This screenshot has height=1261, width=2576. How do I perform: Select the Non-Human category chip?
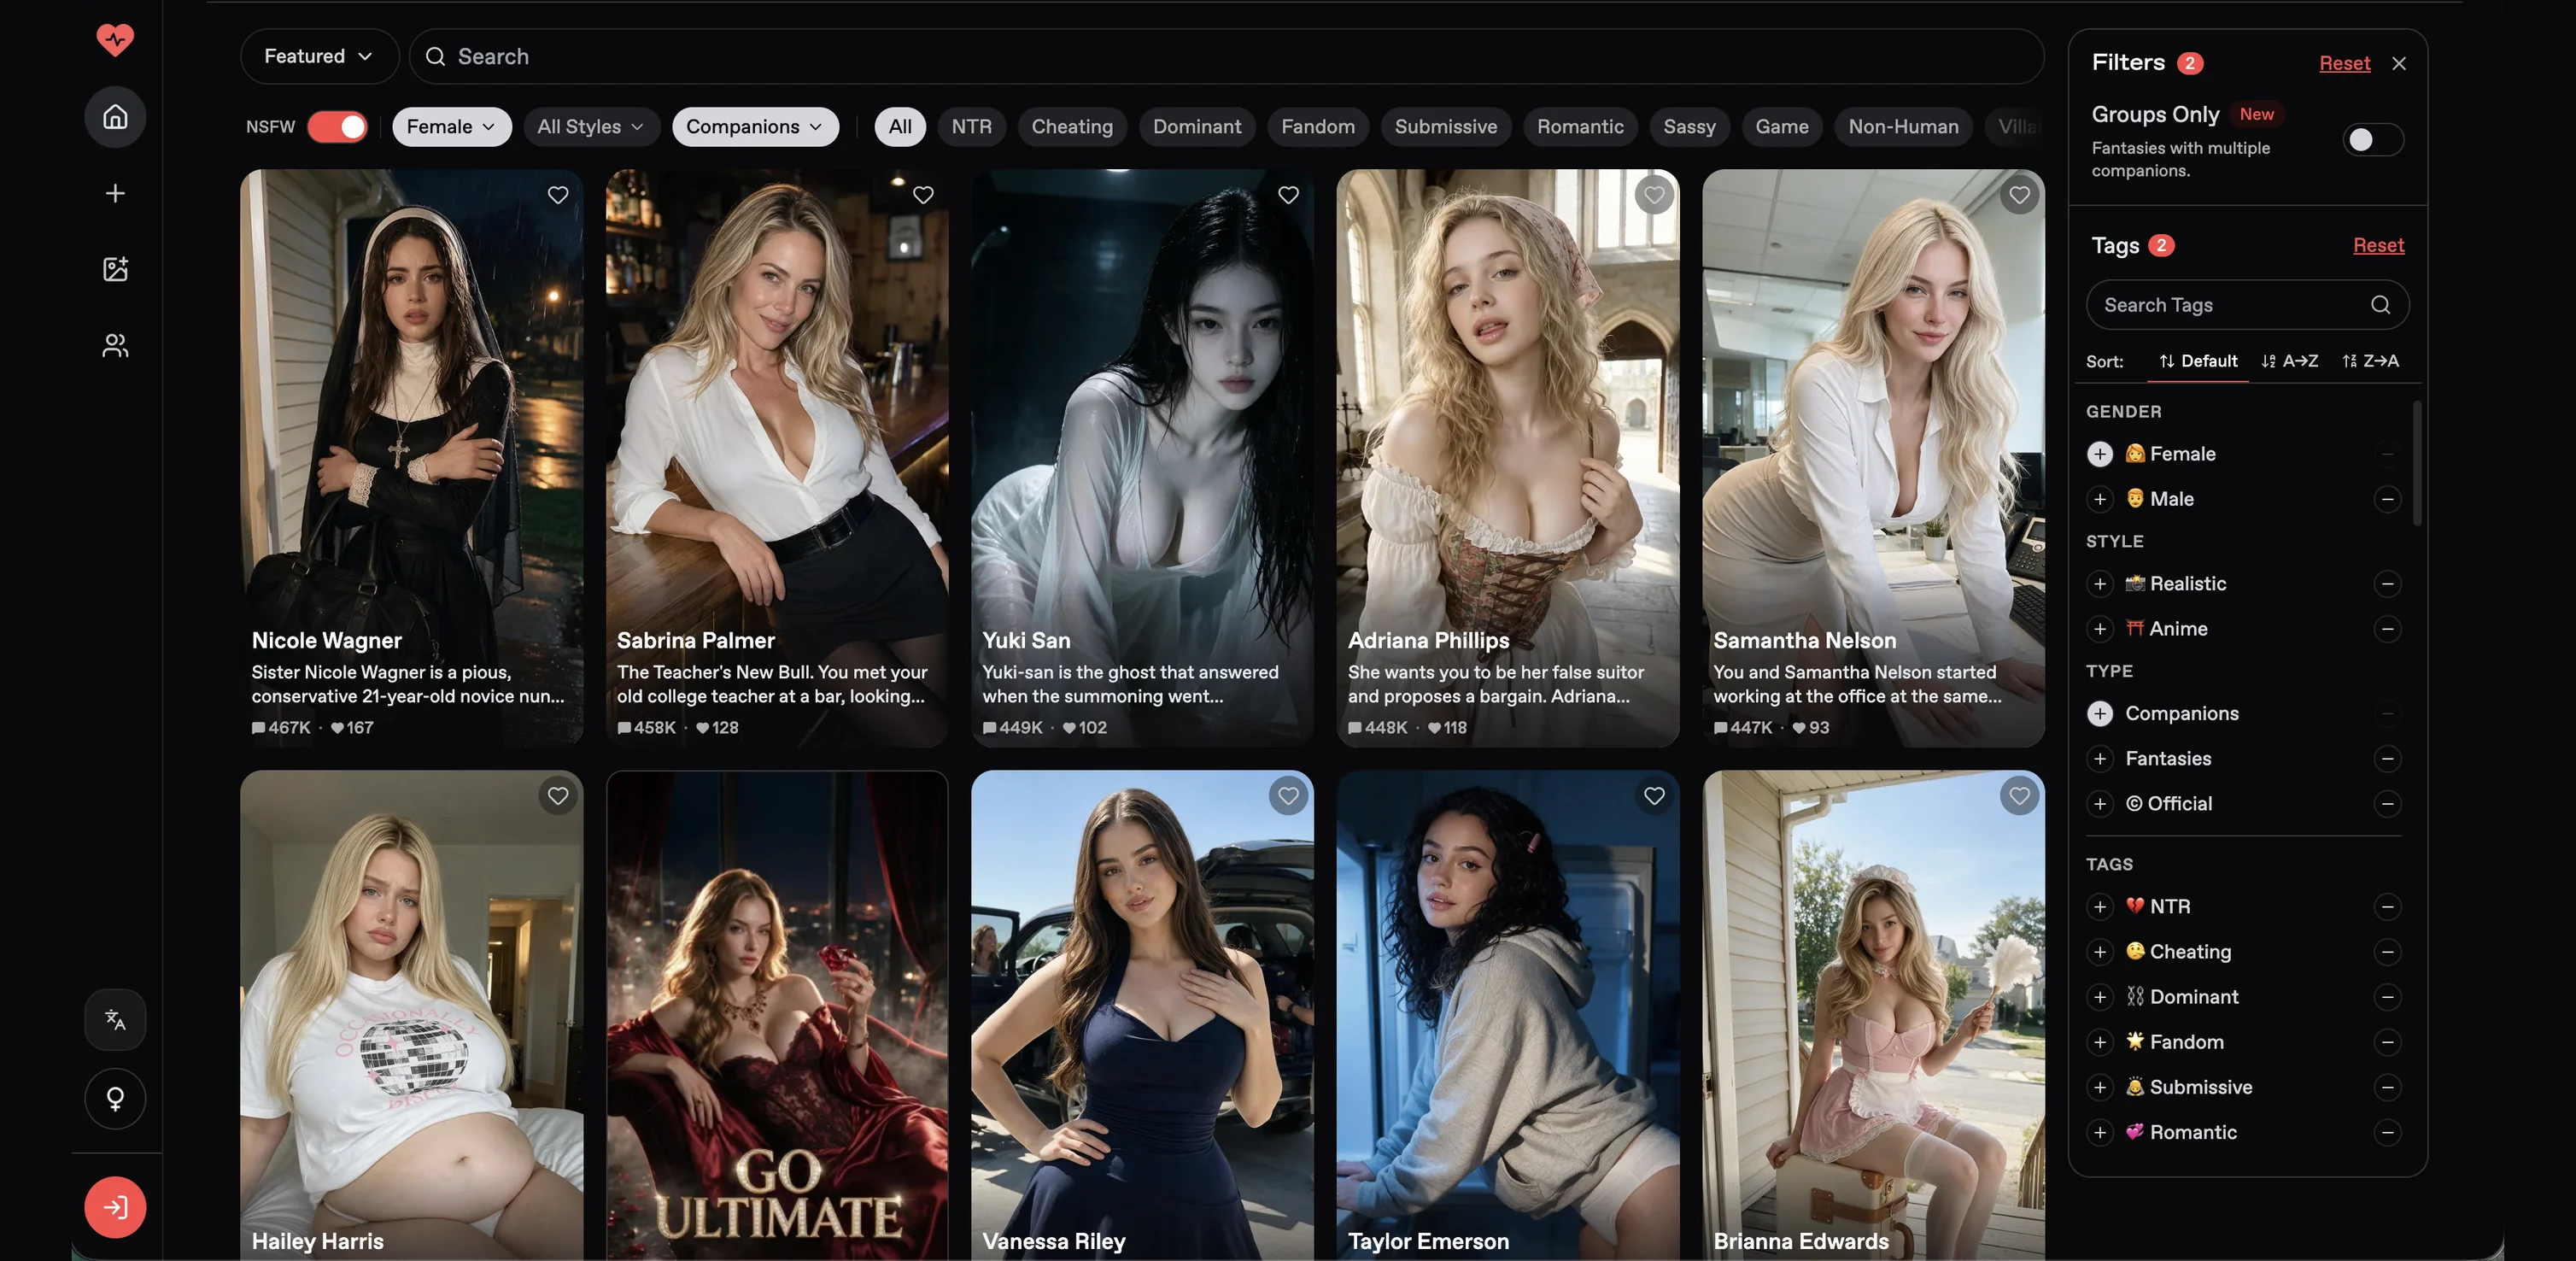1903,127
